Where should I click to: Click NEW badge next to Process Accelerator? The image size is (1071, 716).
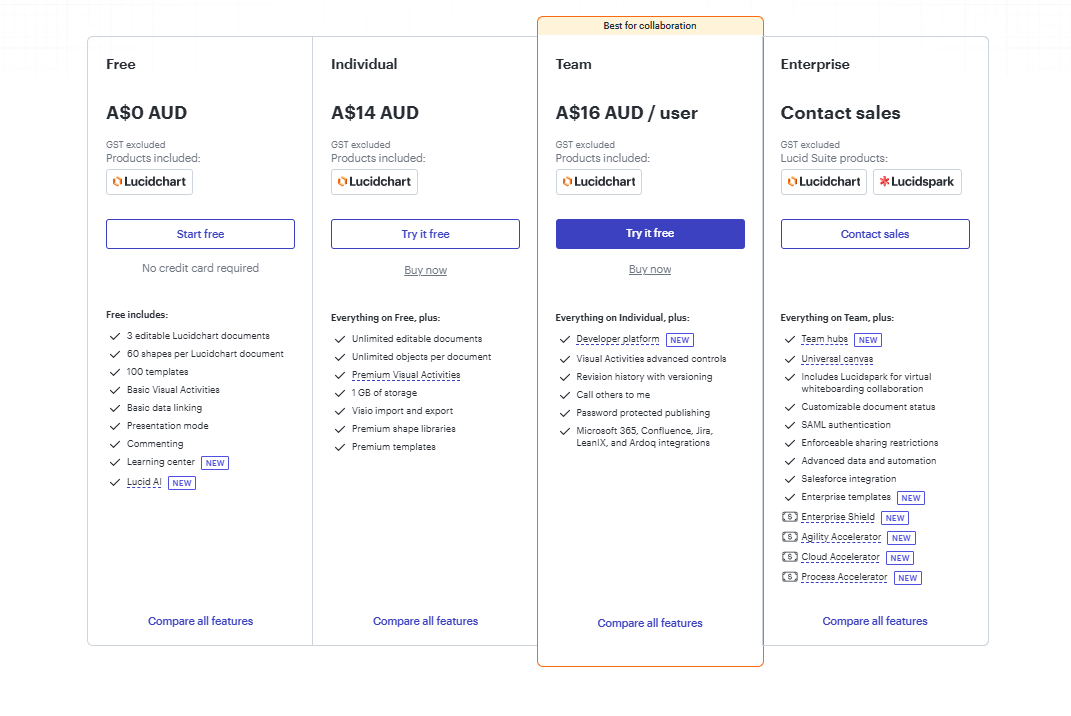click(908, 578)
